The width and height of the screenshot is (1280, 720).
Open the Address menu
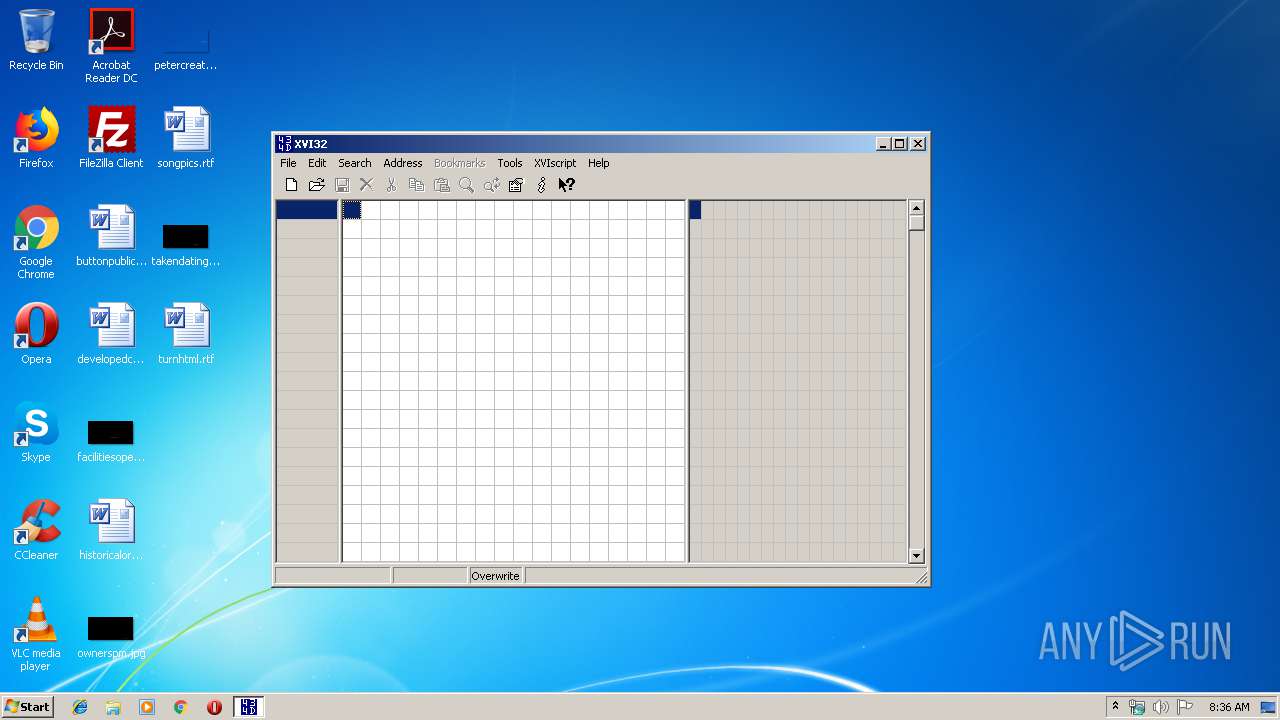[403, 163]
